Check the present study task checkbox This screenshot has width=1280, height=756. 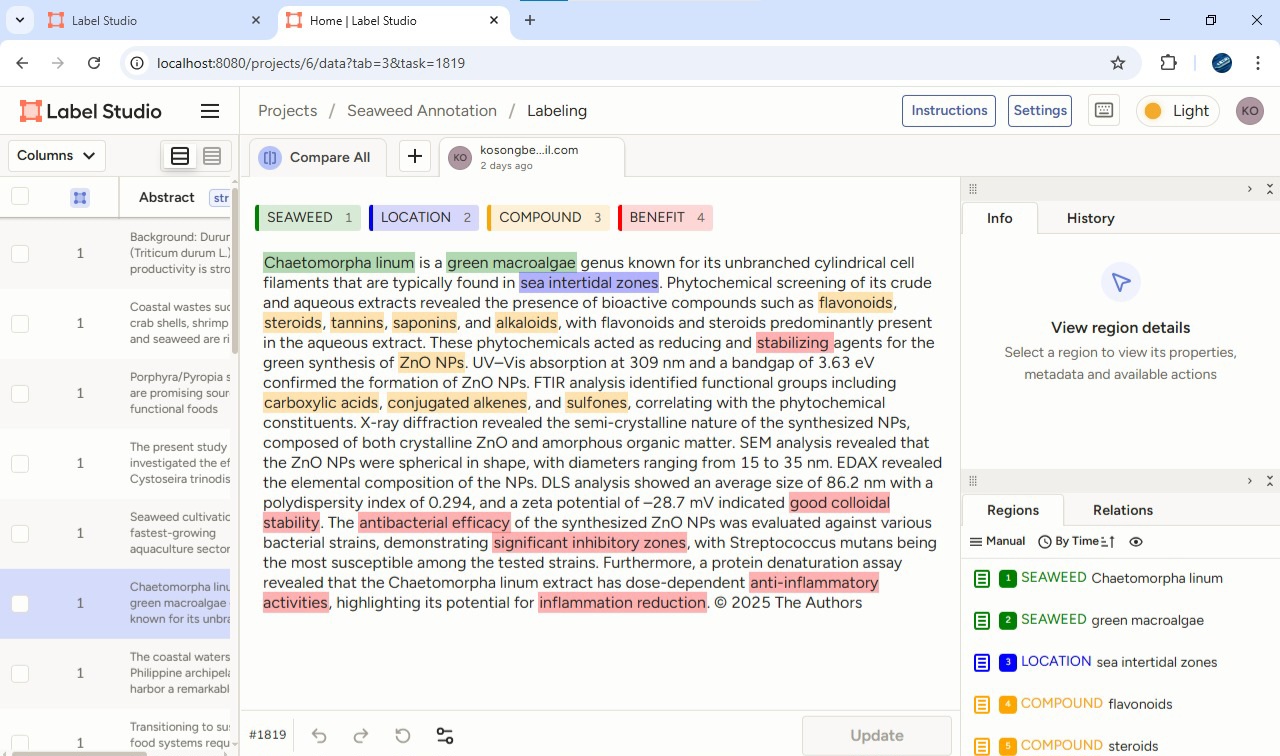tap(20, 464)
